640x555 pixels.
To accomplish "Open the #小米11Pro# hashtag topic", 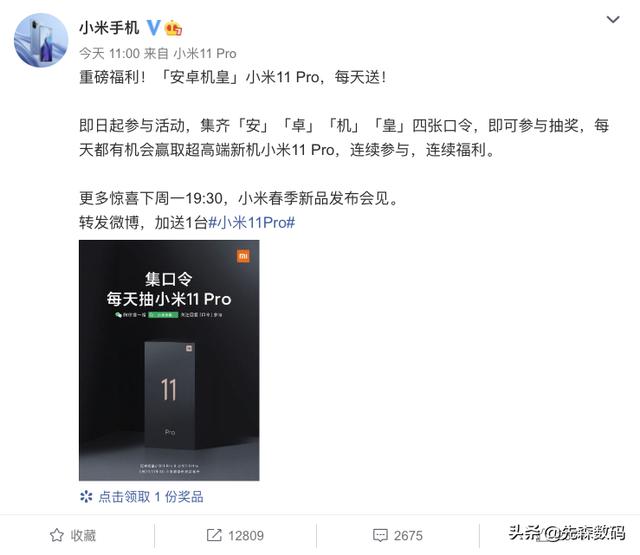I will tap(252, 222).
